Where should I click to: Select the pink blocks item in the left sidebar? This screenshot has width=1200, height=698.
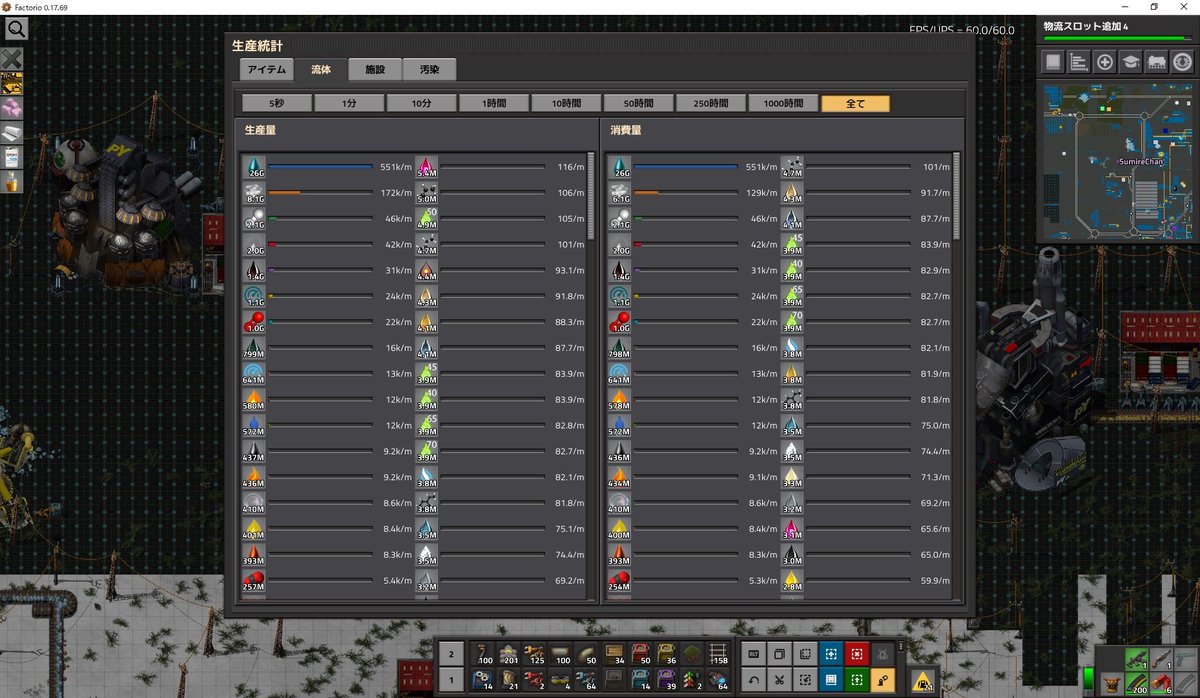tap(13, 107)
